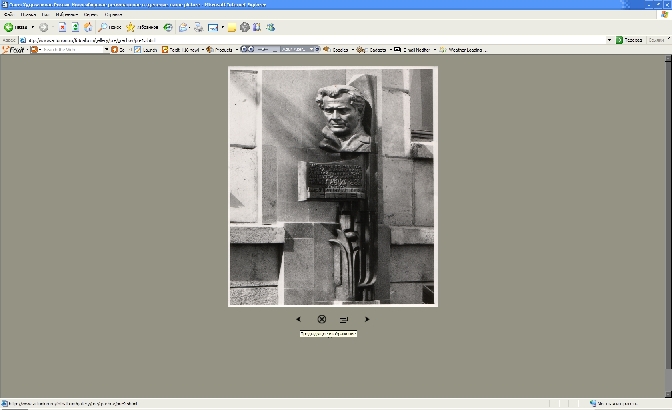The width and height of the screenshot is (672, 410).
Task: Click the vertical scrollbar up arrow
Action: pos(668,58)
